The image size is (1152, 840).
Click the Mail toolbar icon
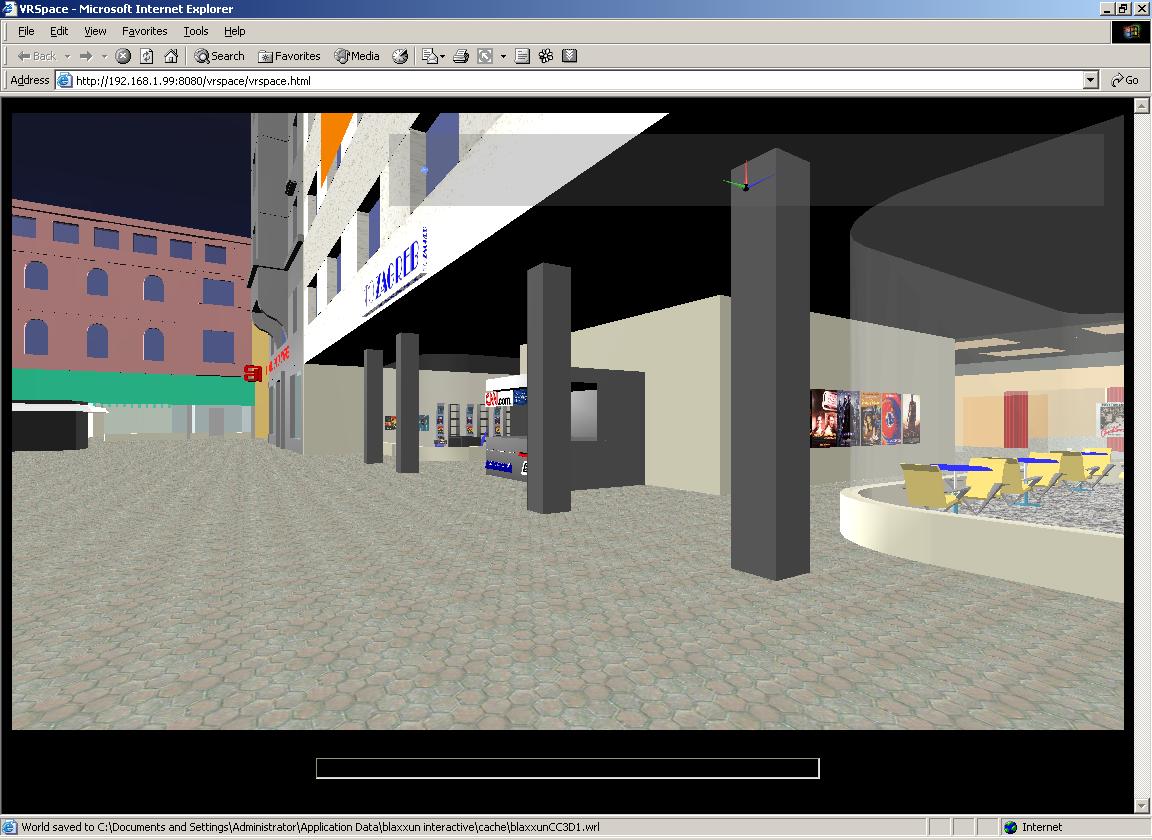[x=429, y=56]
